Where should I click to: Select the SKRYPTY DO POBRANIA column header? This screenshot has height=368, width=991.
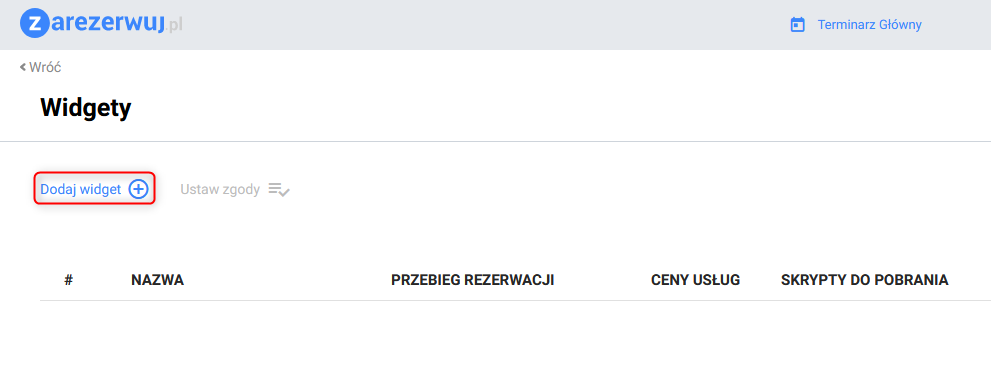(x=865, y=279)
